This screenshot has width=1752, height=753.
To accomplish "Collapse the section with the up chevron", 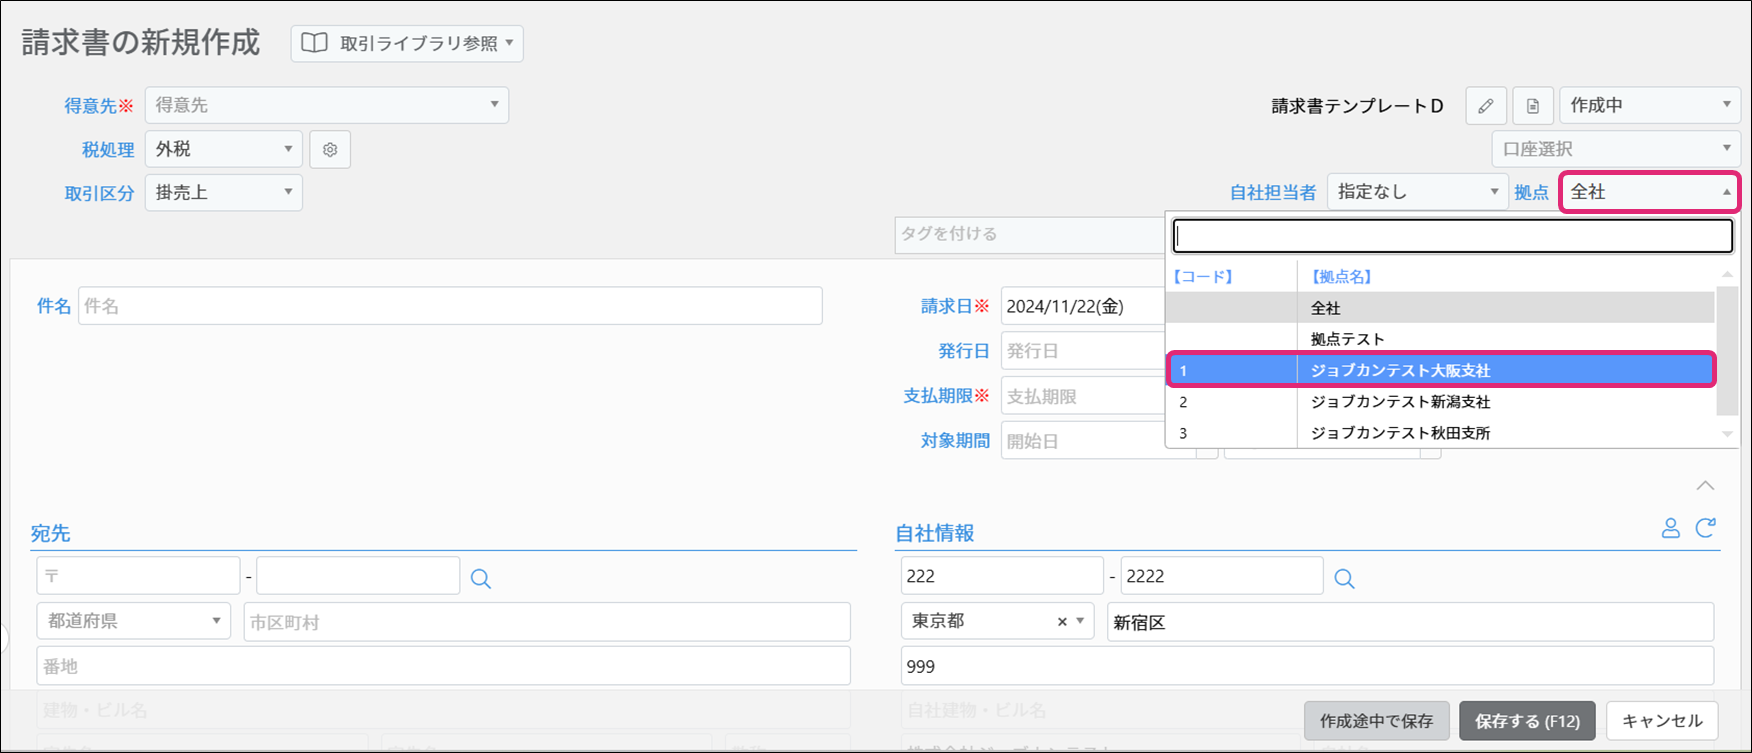I will click(1705, 485).
